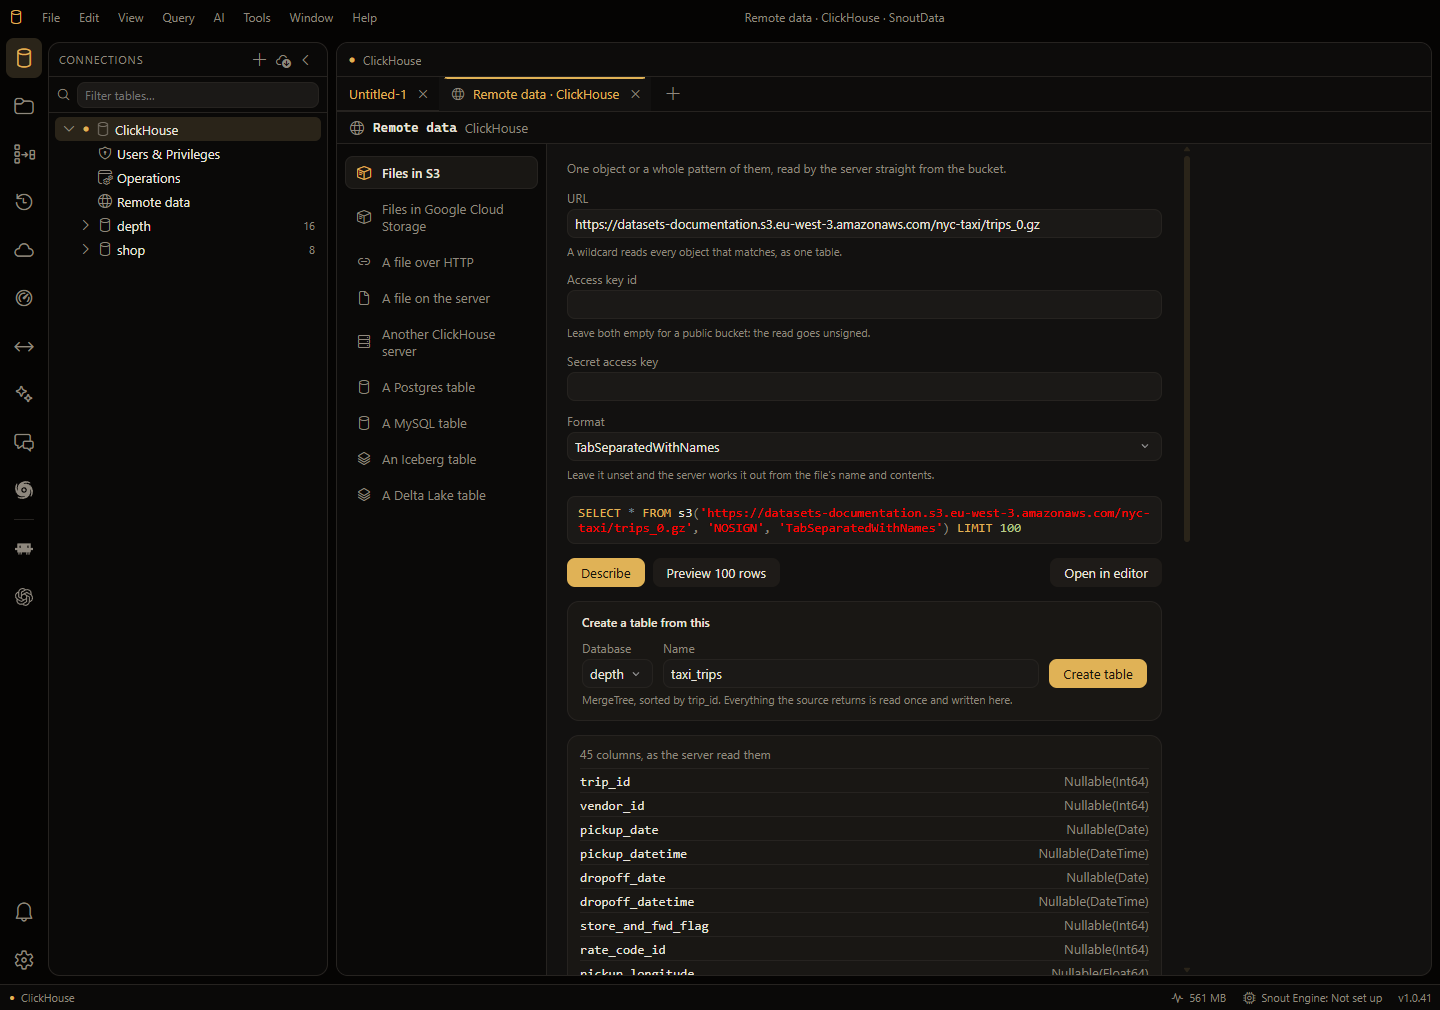Click the Filter tables search field
The image size is (1440, 1010).
click(197, 95)
